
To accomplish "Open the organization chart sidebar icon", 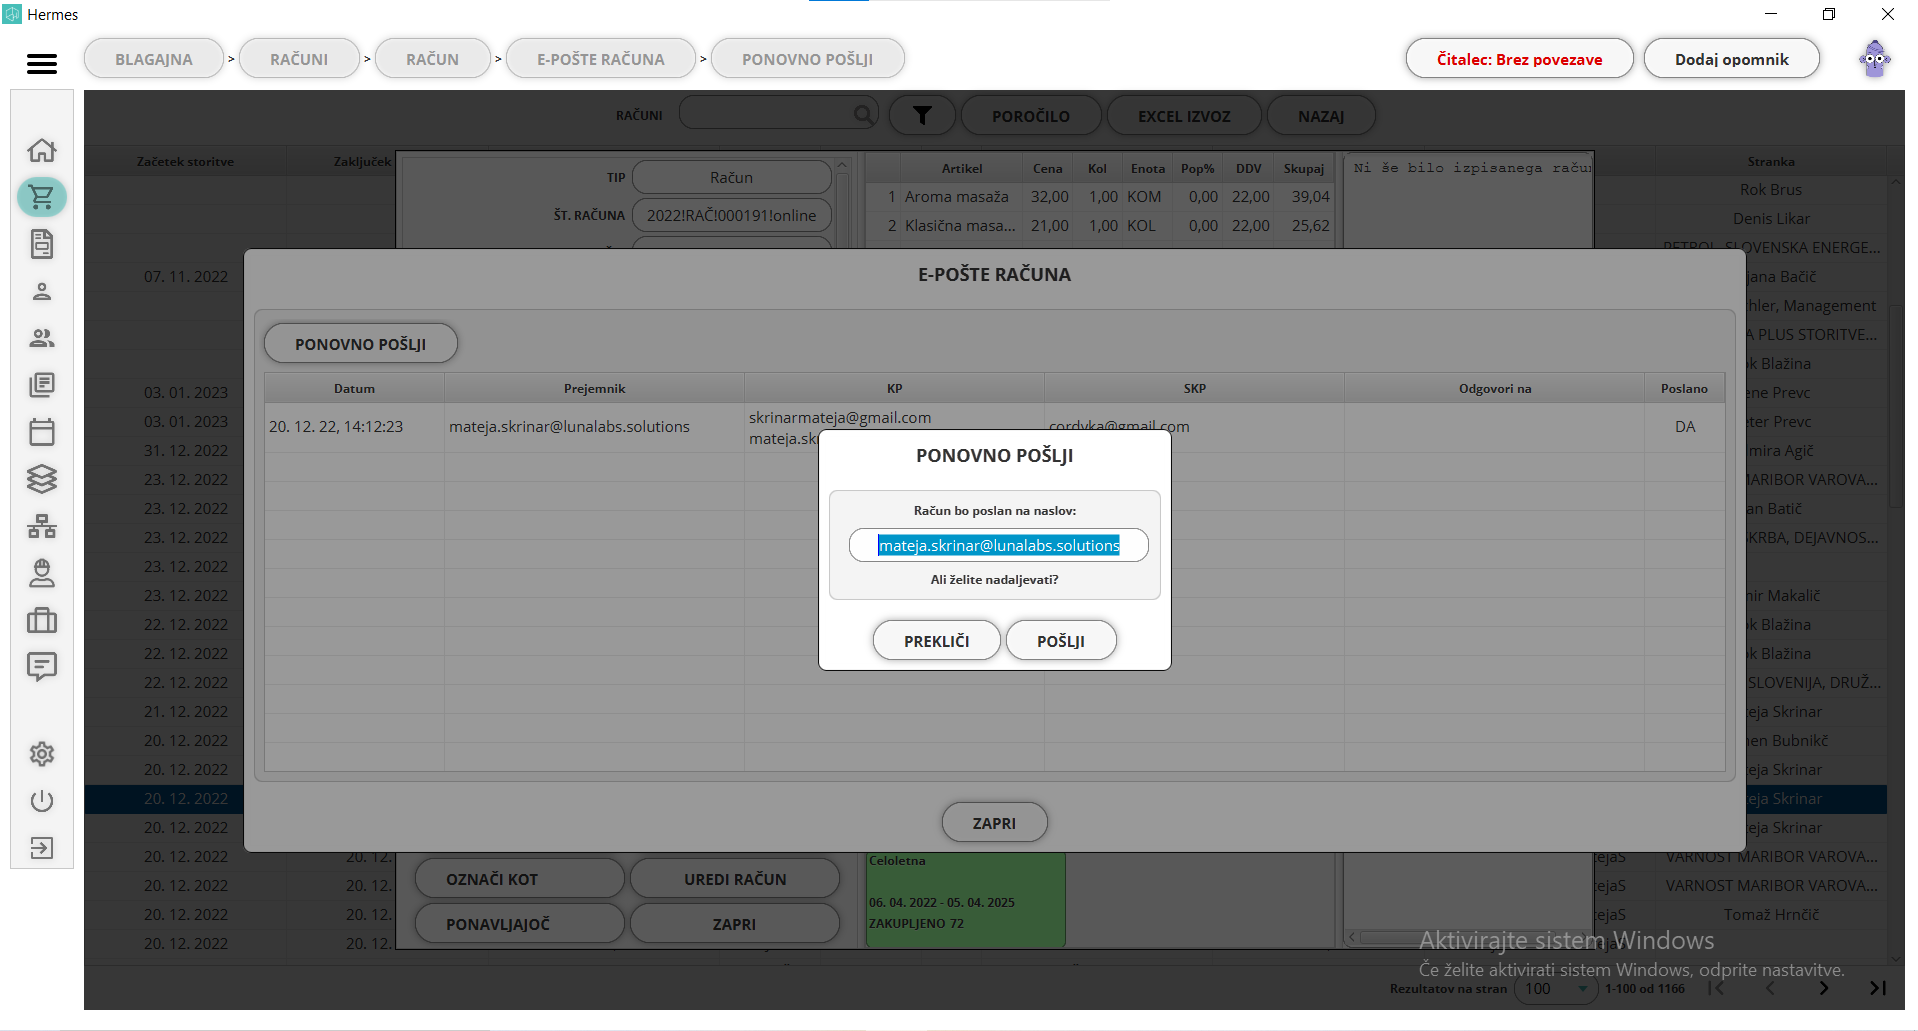I will (x=41, y=526).
